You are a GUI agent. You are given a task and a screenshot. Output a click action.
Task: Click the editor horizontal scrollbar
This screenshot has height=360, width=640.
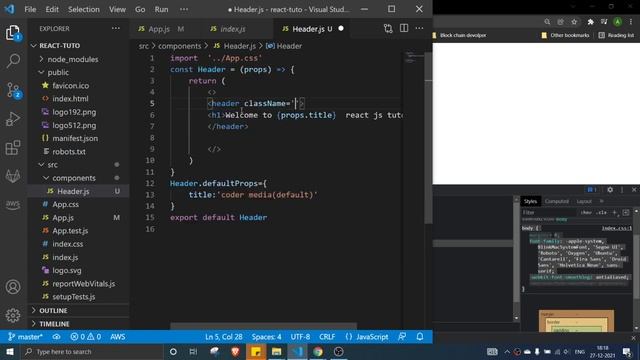pos(263,326)
